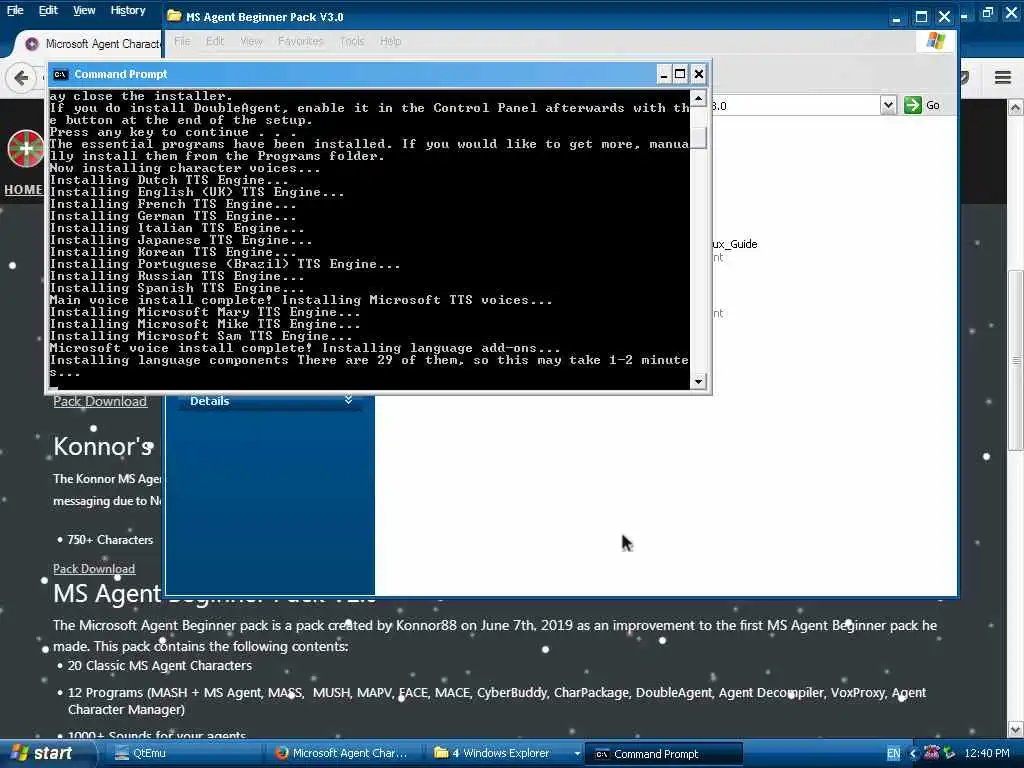This screenshot has width=1024, height=768.
Task: Click the Microsoft Agent tab favicon
Action: (x=31, y=44)
